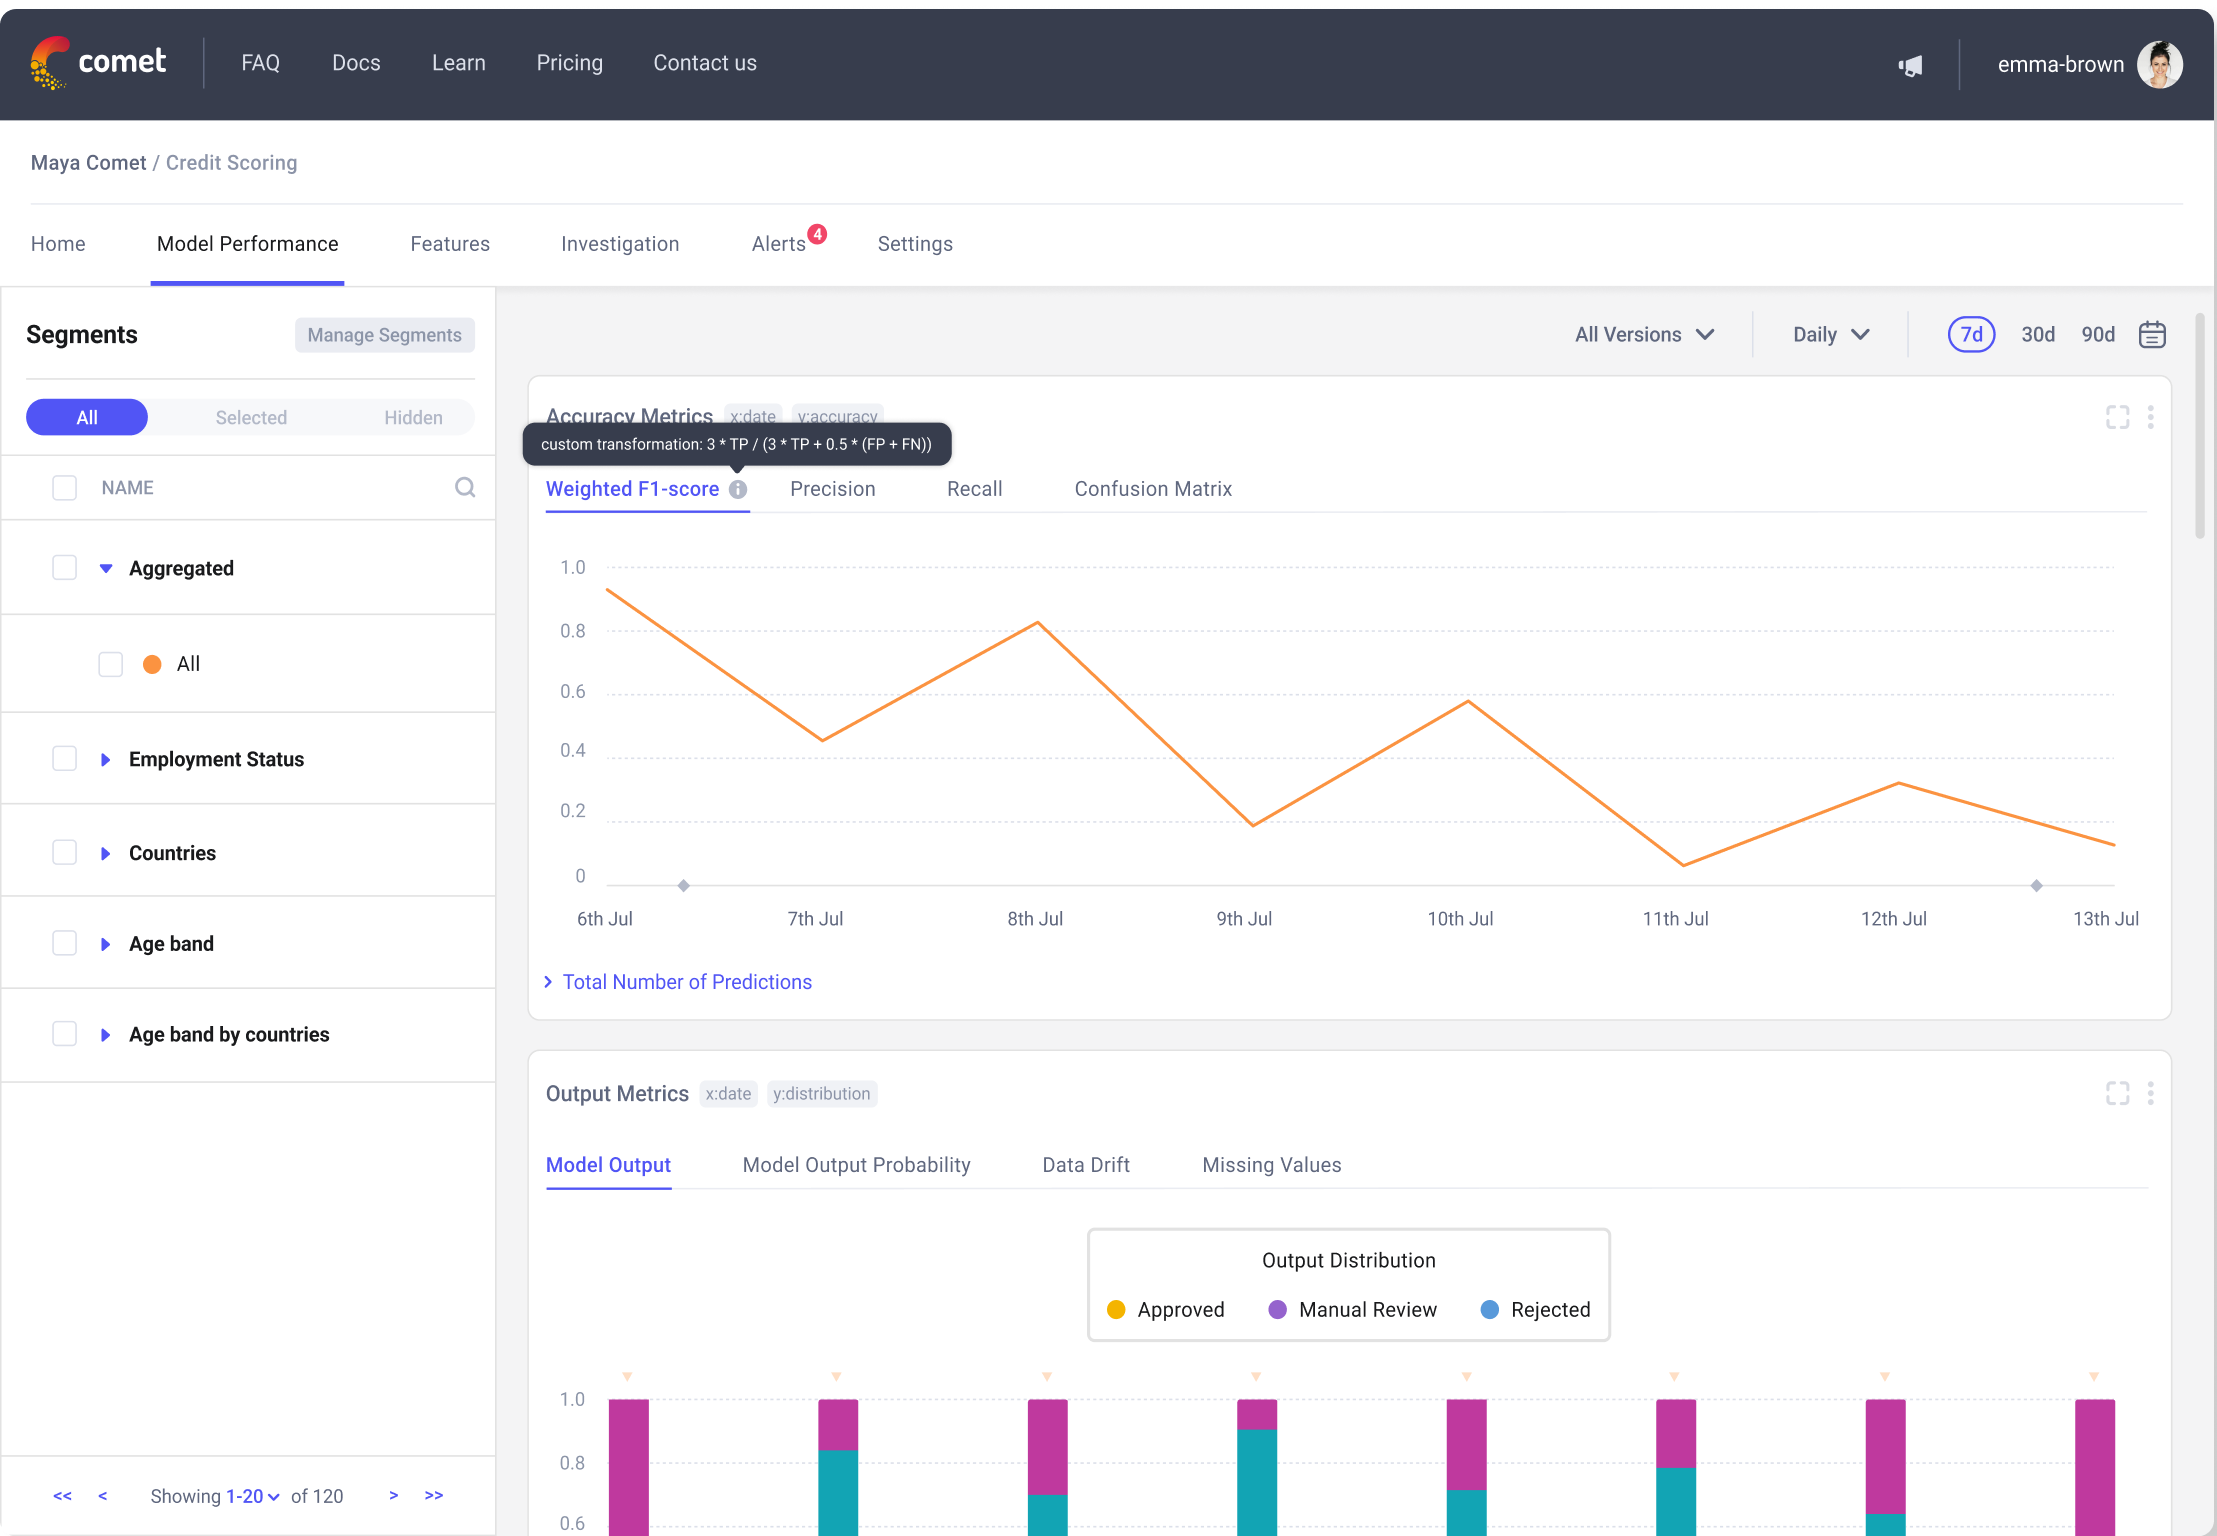Click the Manage Segments button
The height and width of the screenshot is (1536, 2217).
click(x=385, y=335)
